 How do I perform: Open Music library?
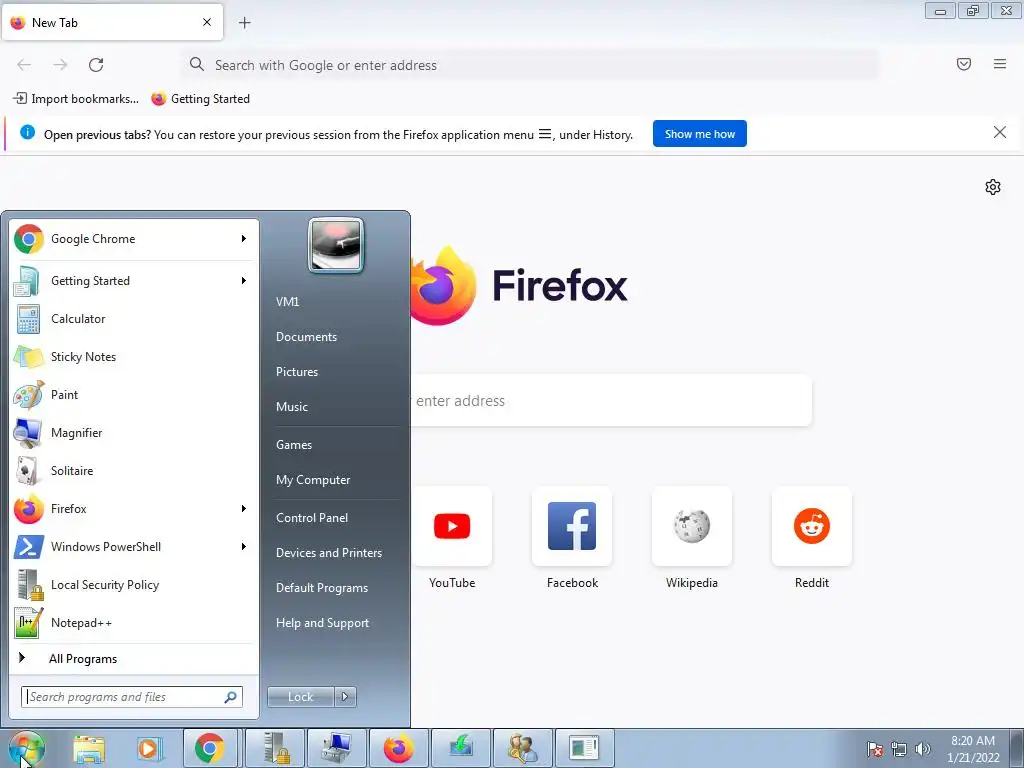(x=292, y=407)
